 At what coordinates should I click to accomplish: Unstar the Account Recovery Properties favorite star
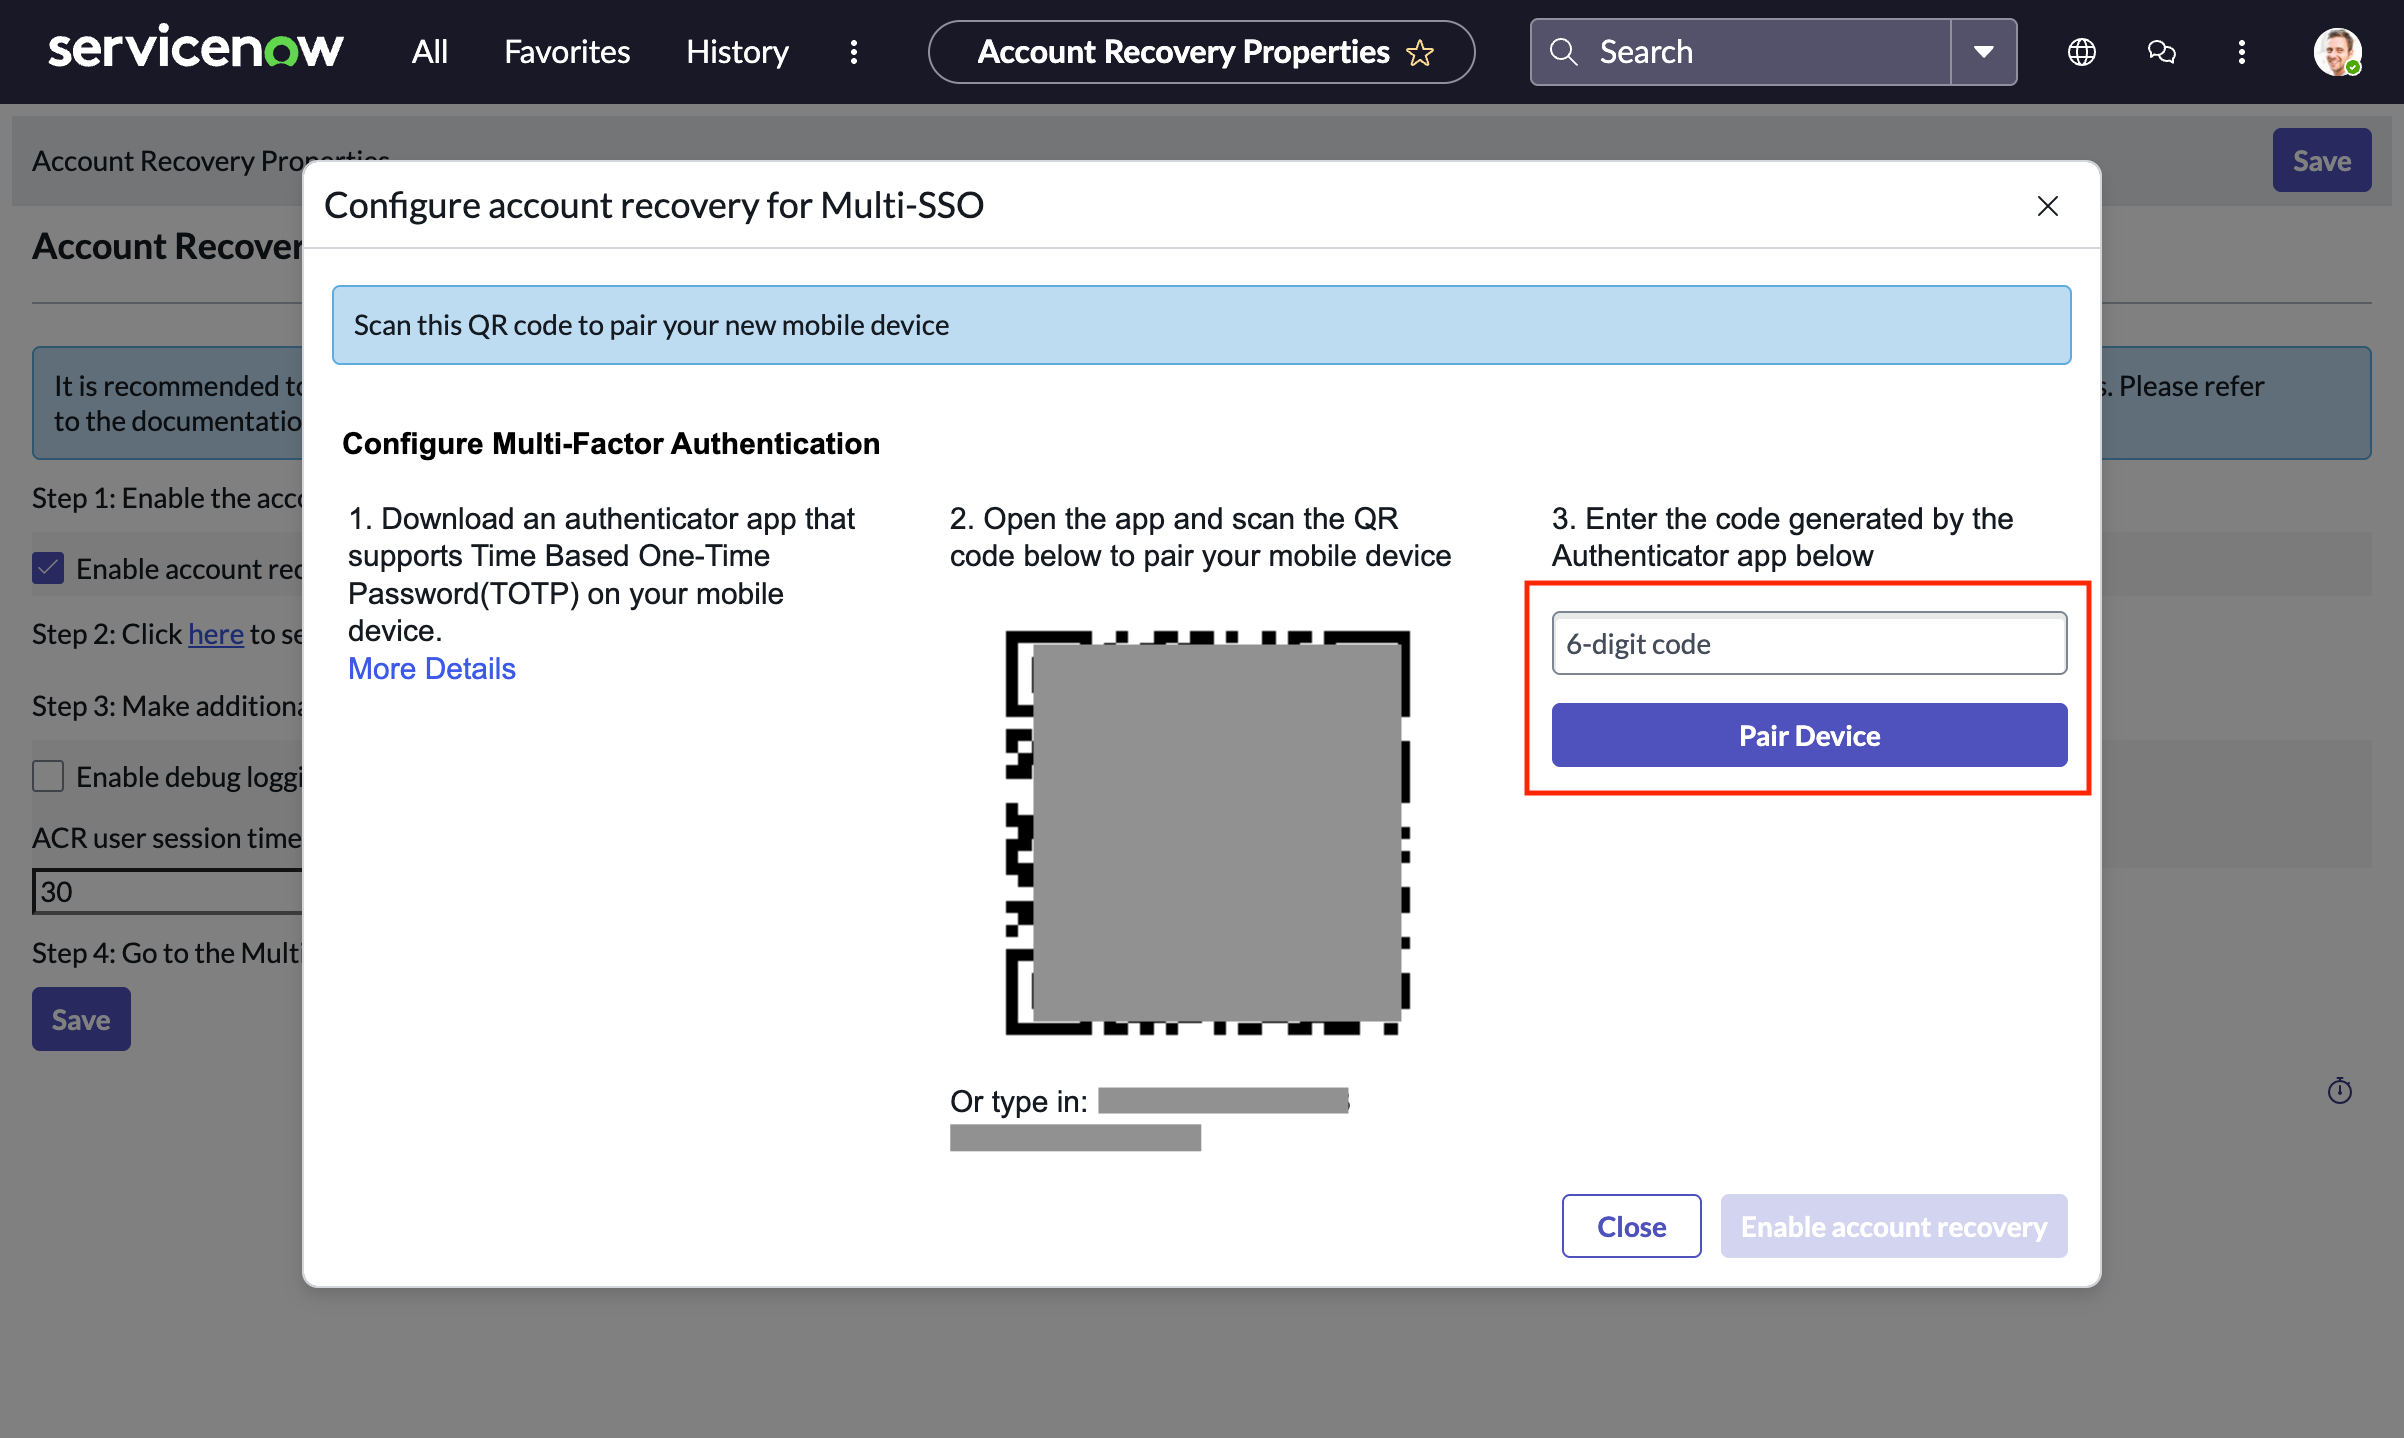click(x=1420, y=52)
